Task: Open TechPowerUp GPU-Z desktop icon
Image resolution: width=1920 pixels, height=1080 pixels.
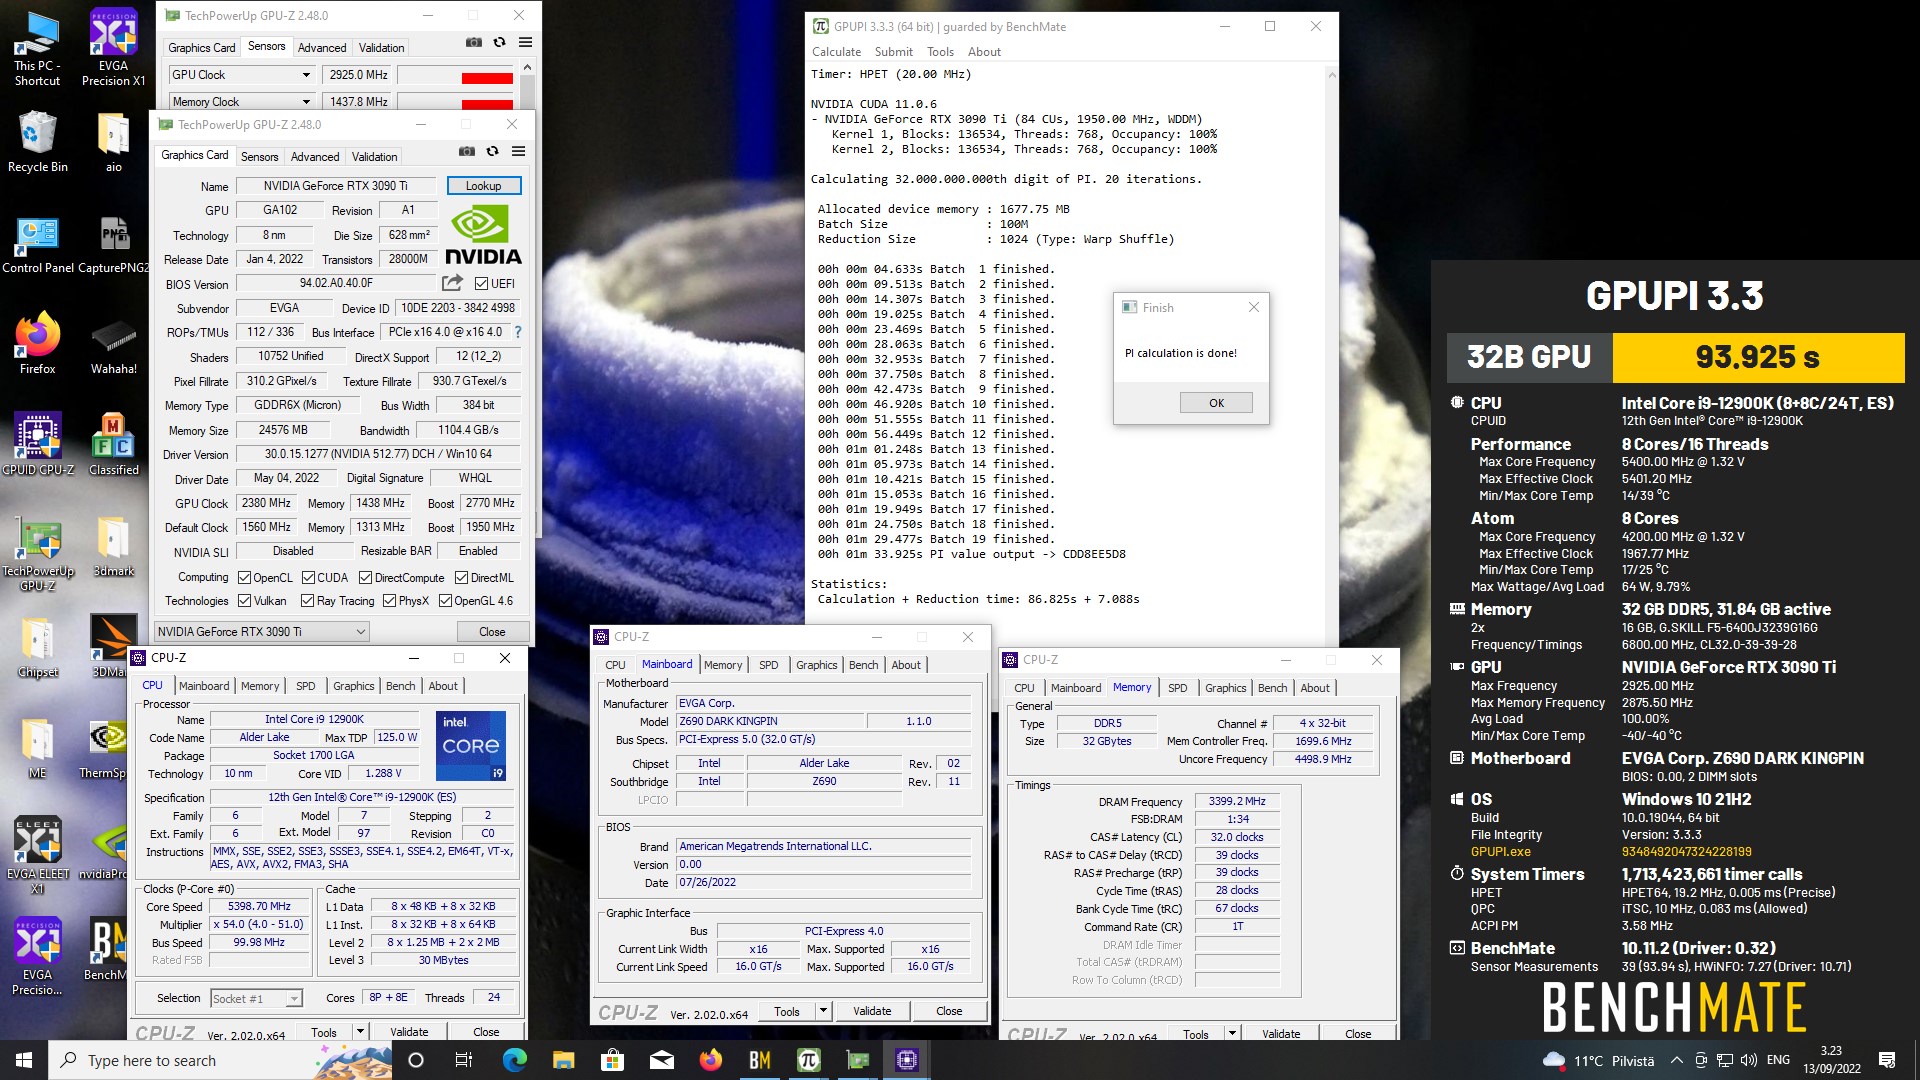Action: (37, 555)
